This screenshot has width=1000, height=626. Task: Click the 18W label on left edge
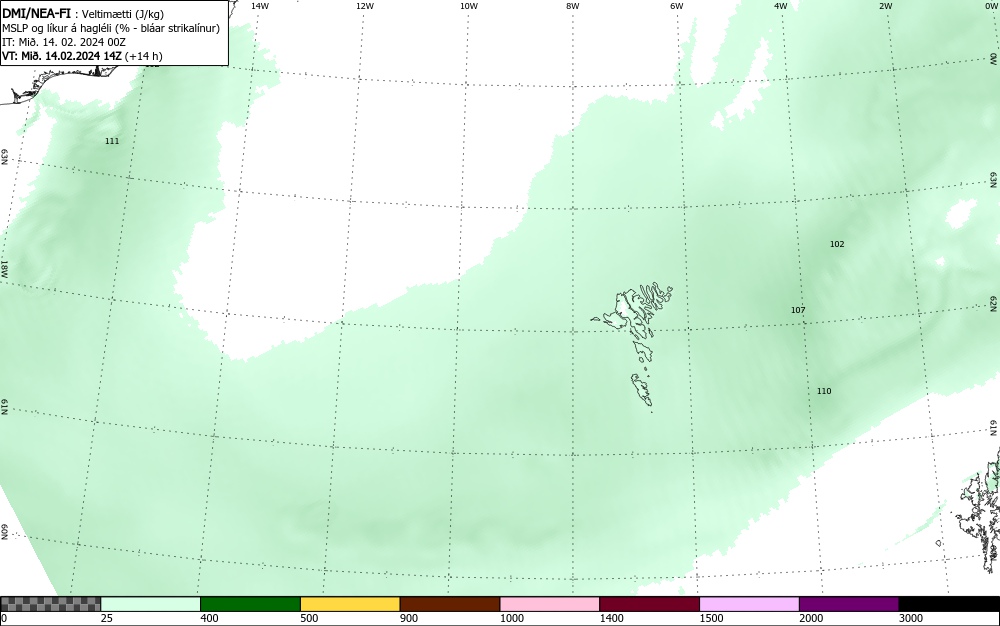click(x=4, y=268)
